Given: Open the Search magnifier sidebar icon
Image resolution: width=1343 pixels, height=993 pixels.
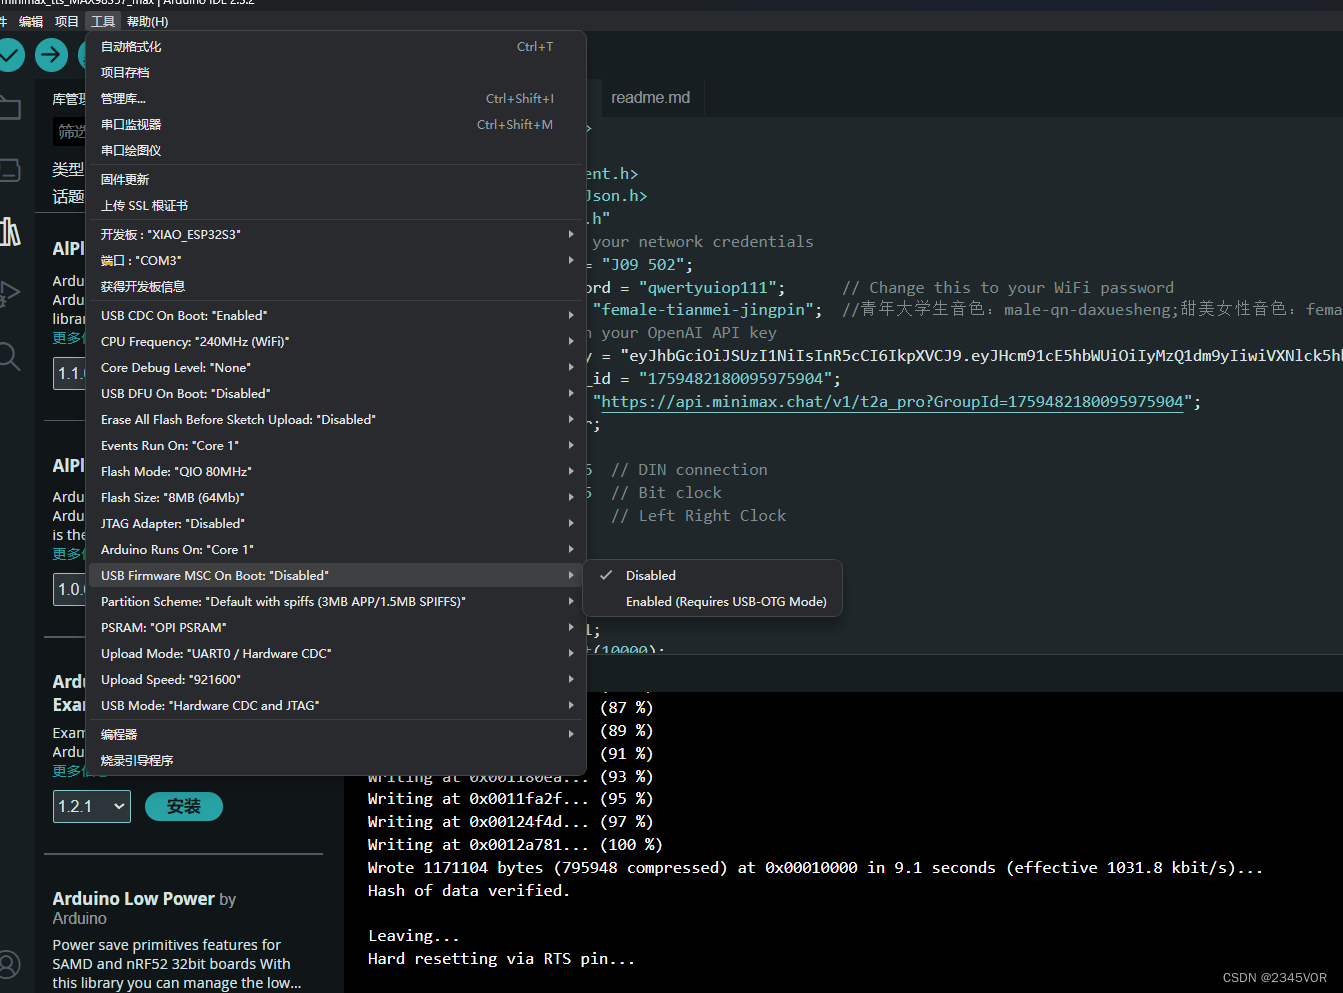Looking at the screenshot, I should [x=9, y=356].
